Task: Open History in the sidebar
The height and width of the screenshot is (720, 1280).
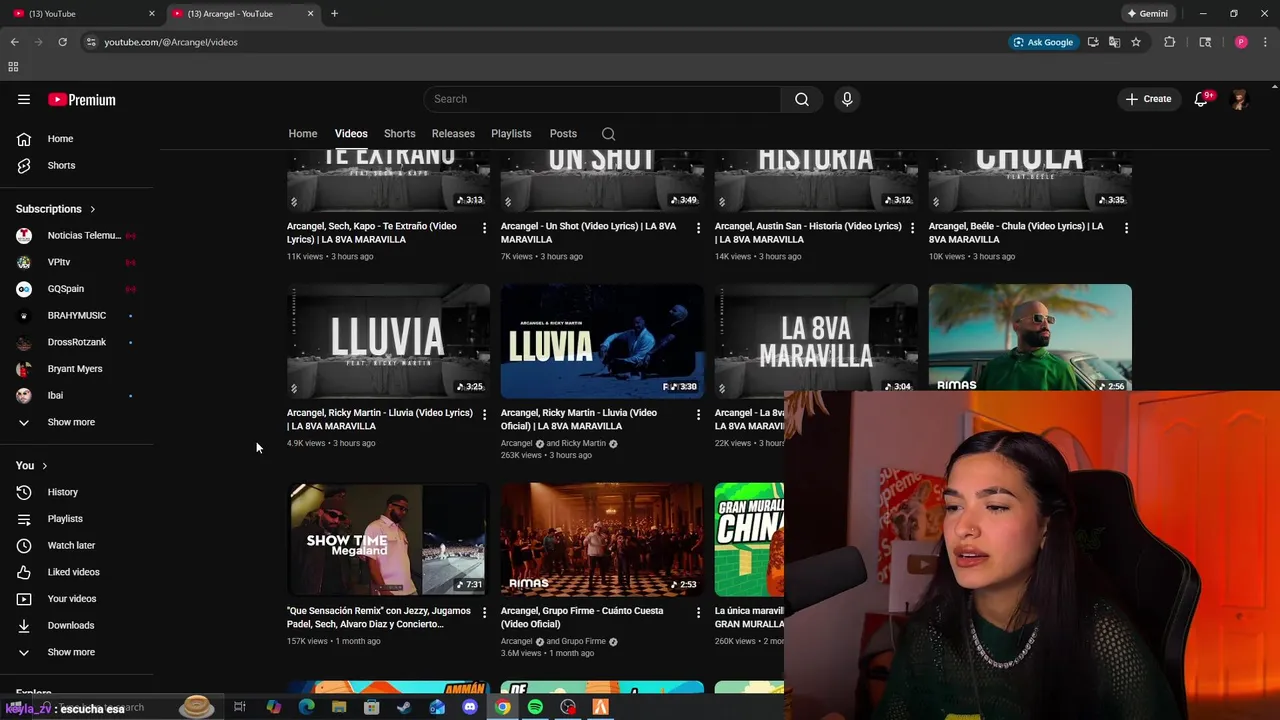Action: tap(62, 492)
